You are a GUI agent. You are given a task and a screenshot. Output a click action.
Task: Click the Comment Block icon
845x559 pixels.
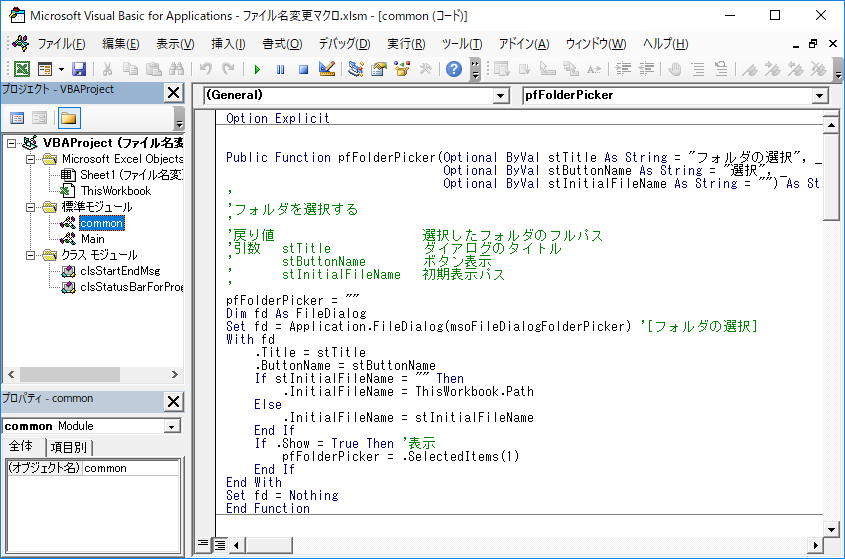coord(698,69)
